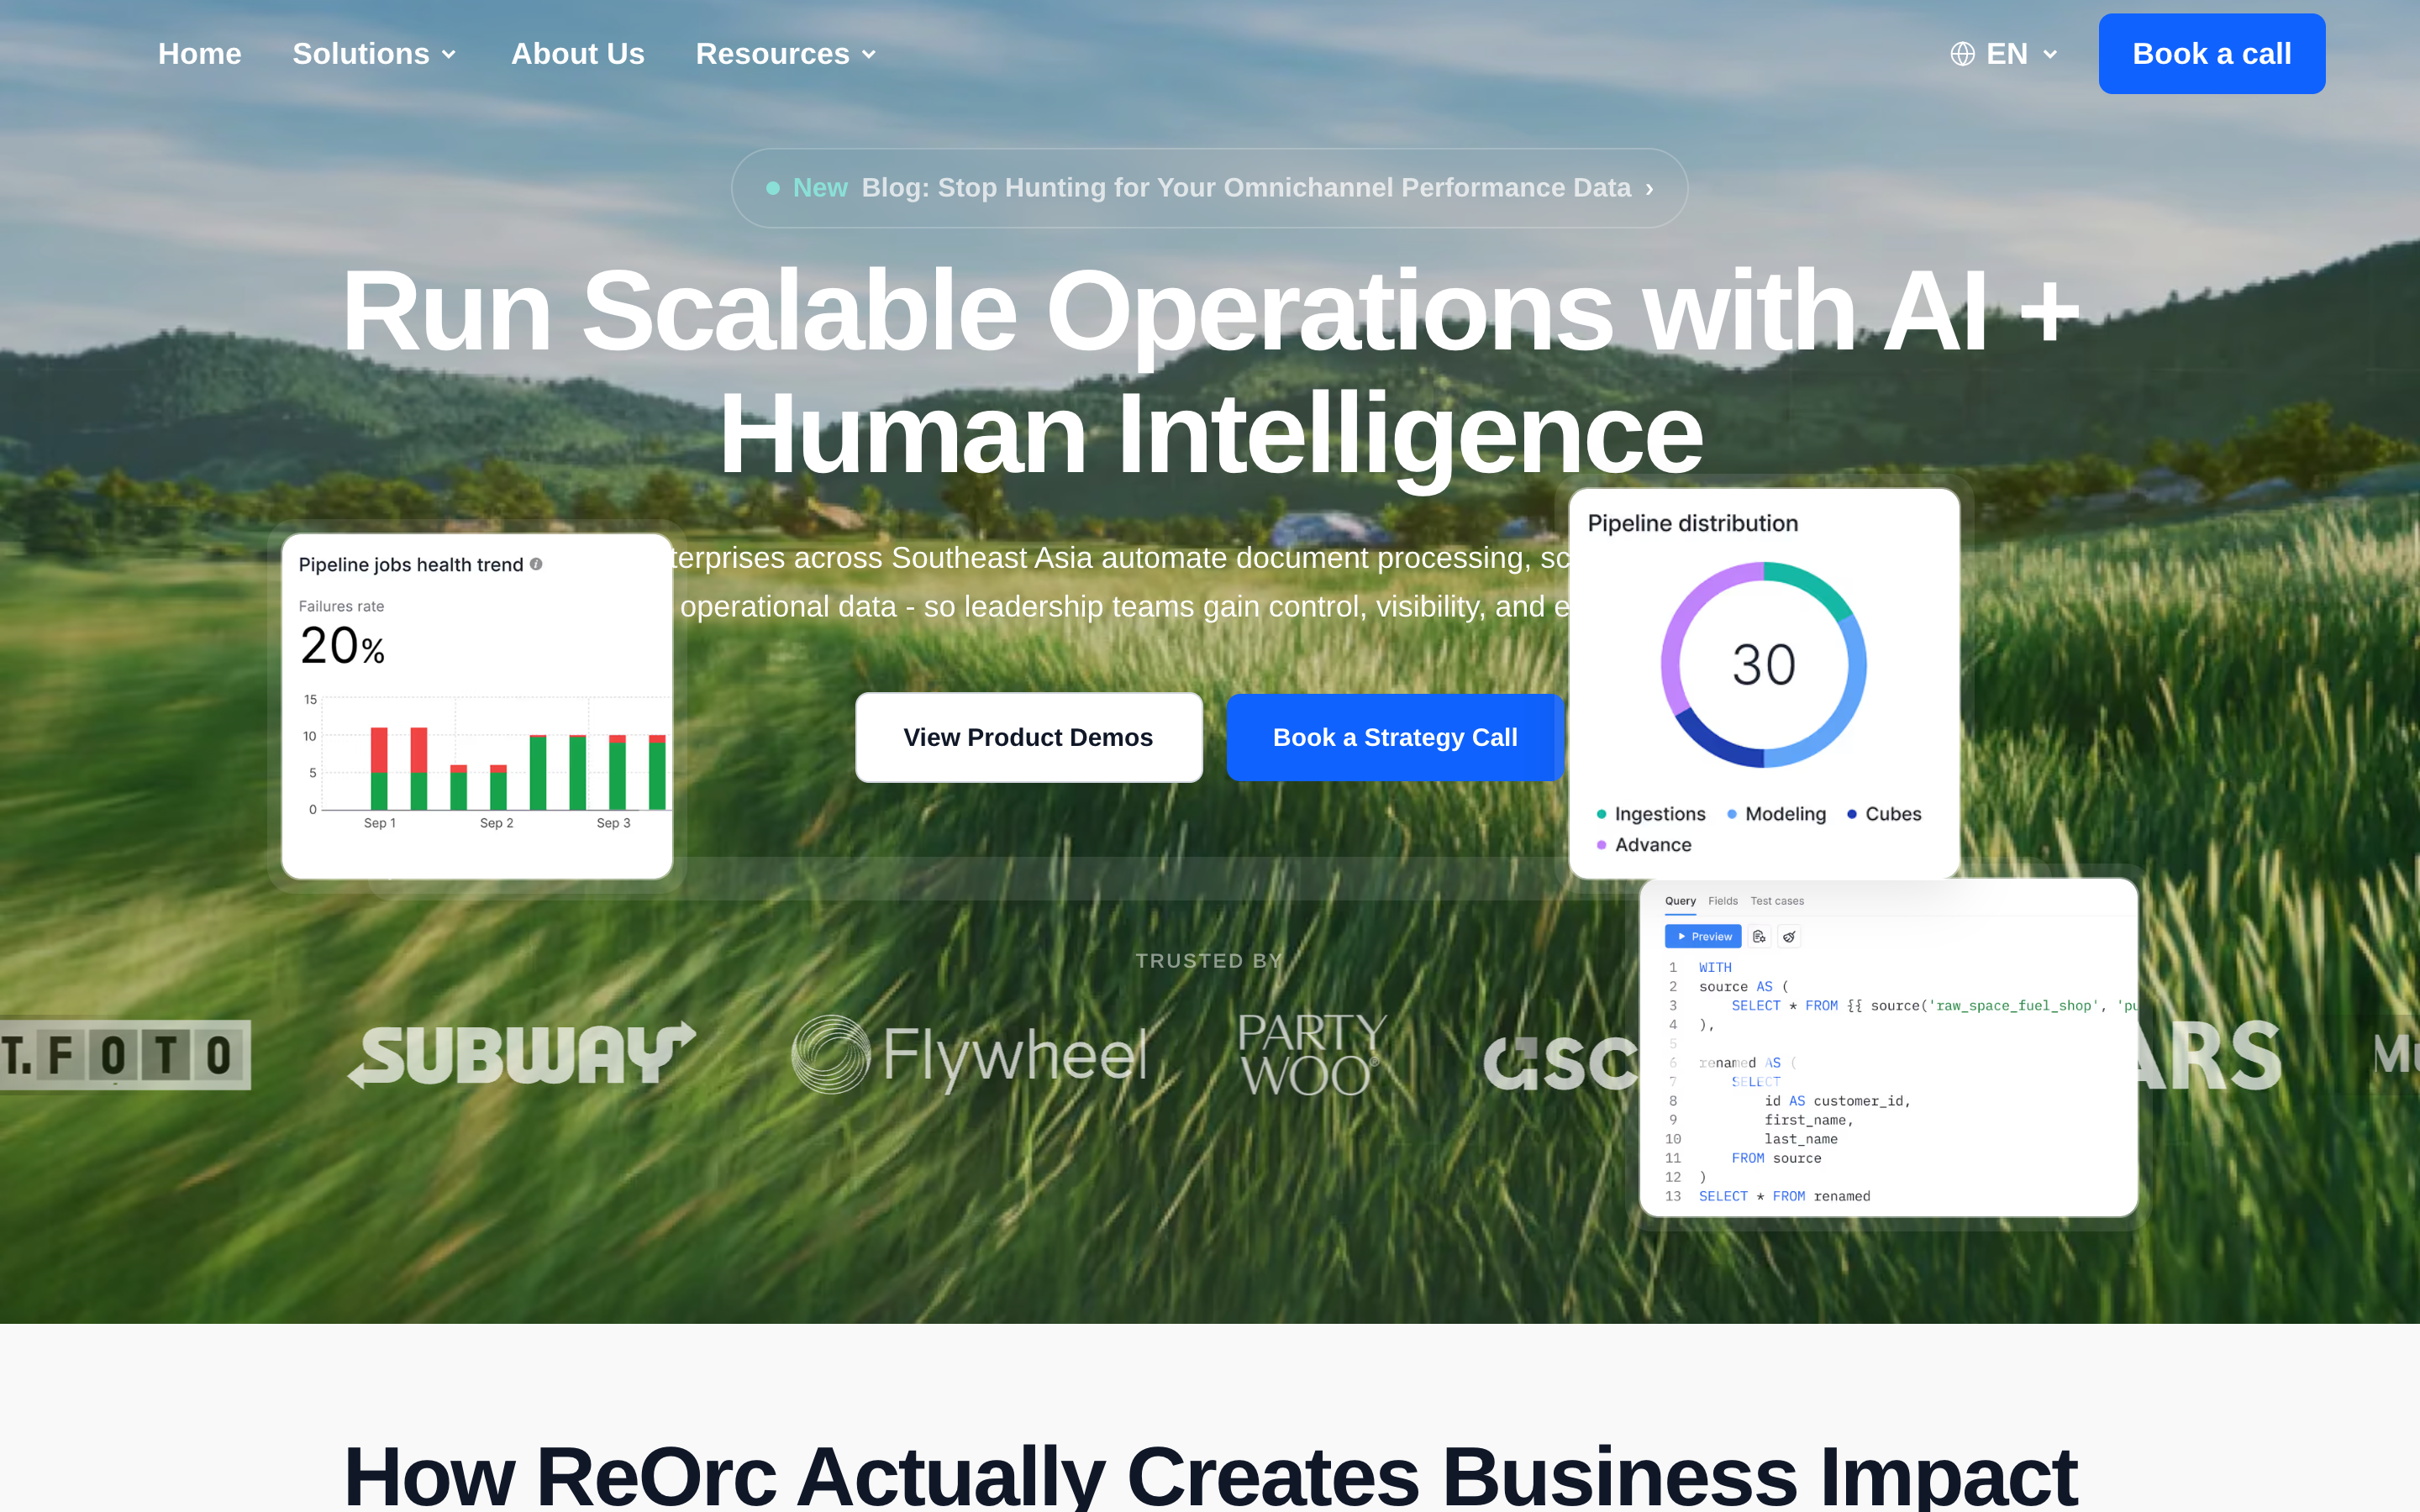Image resolution: width=2420 pixels, height=1512 pixels.
Task: Open the EN language selector
Action: point(2004,54)
